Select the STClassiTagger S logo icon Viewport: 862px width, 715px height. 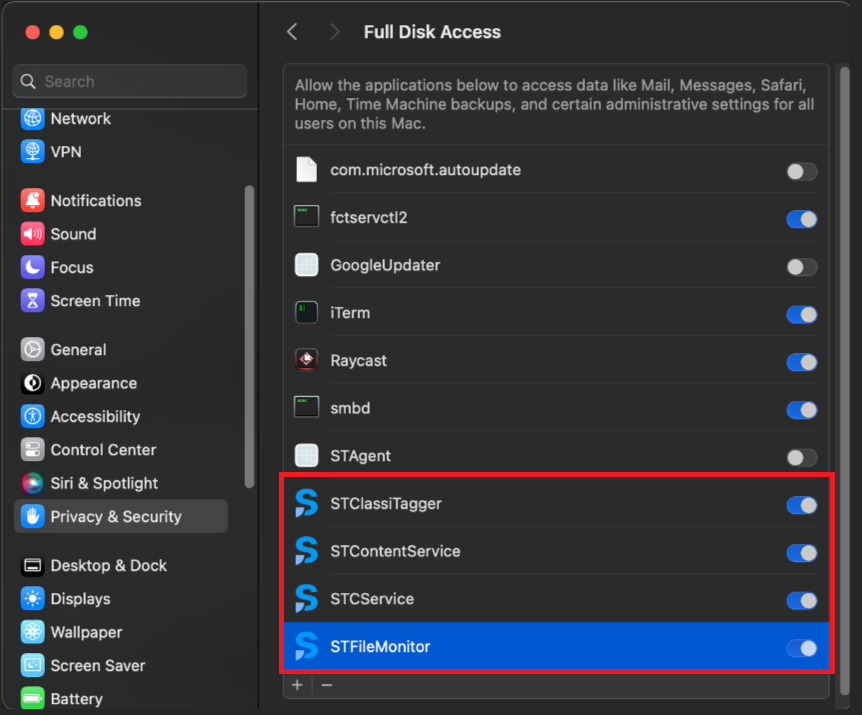tap(306, 503)
